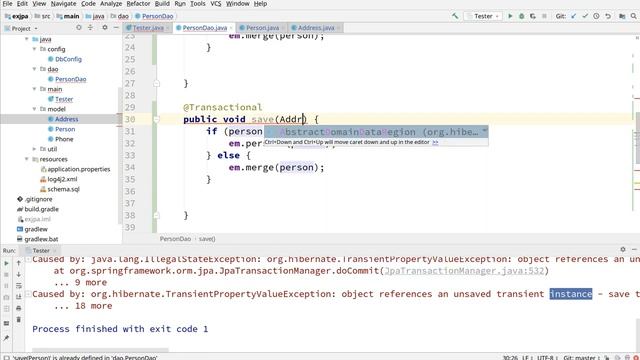Toggle soft-wrap in the Run console
Screen dimensions: 640x360
(18, 286)
